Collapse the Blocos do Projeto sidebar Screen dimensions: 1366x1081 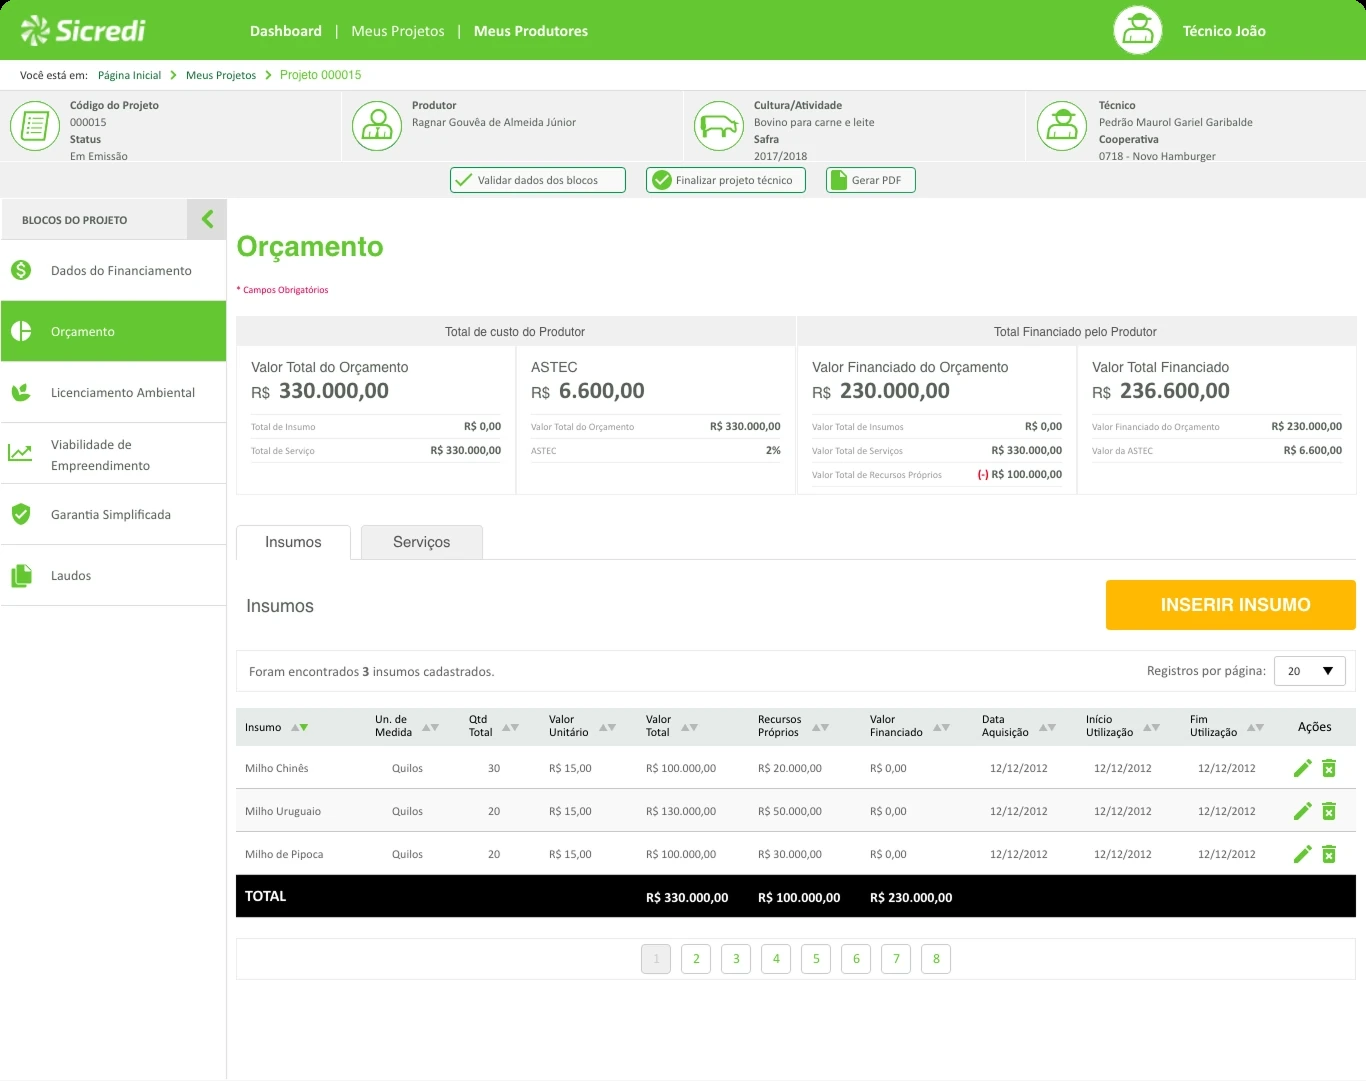coord(207,219)
